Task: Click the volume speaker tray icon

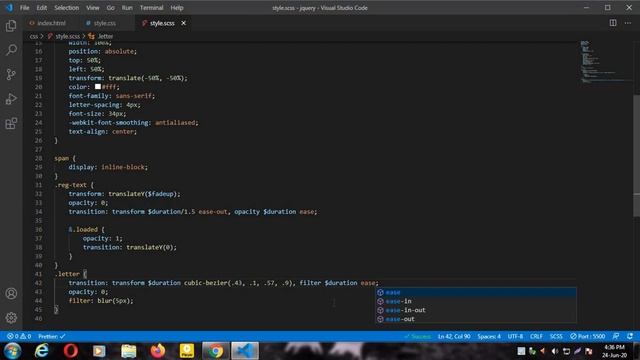Action: 554,351
